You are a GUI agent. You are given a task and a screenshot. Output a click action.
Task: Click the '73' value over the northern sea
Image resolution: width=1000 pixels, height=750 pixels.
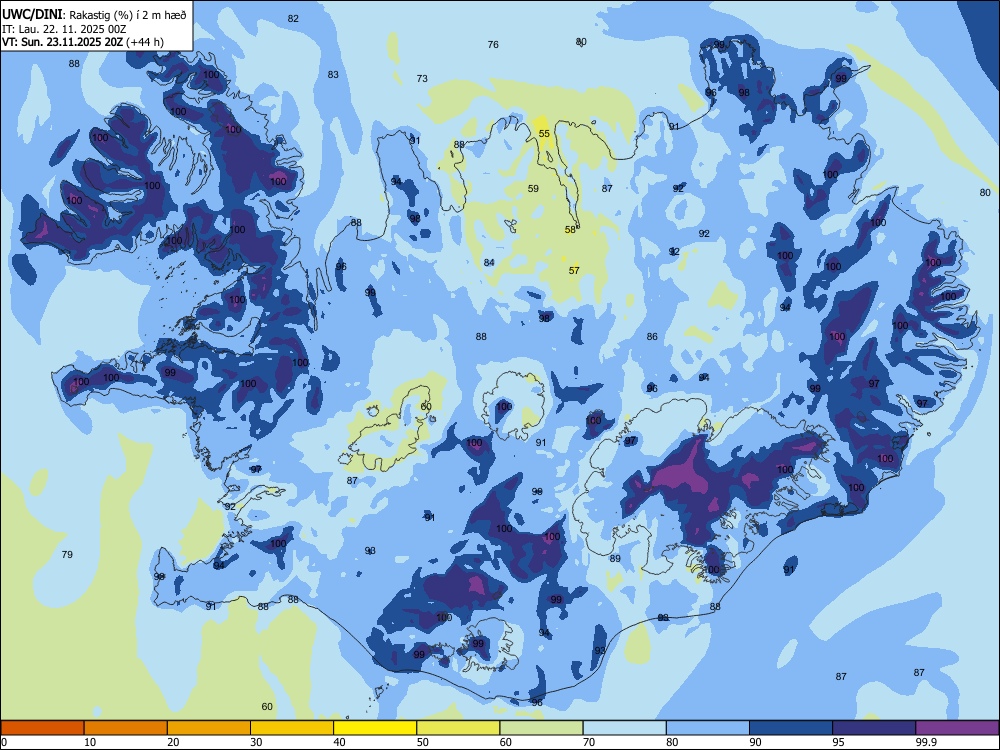[422, 78]
